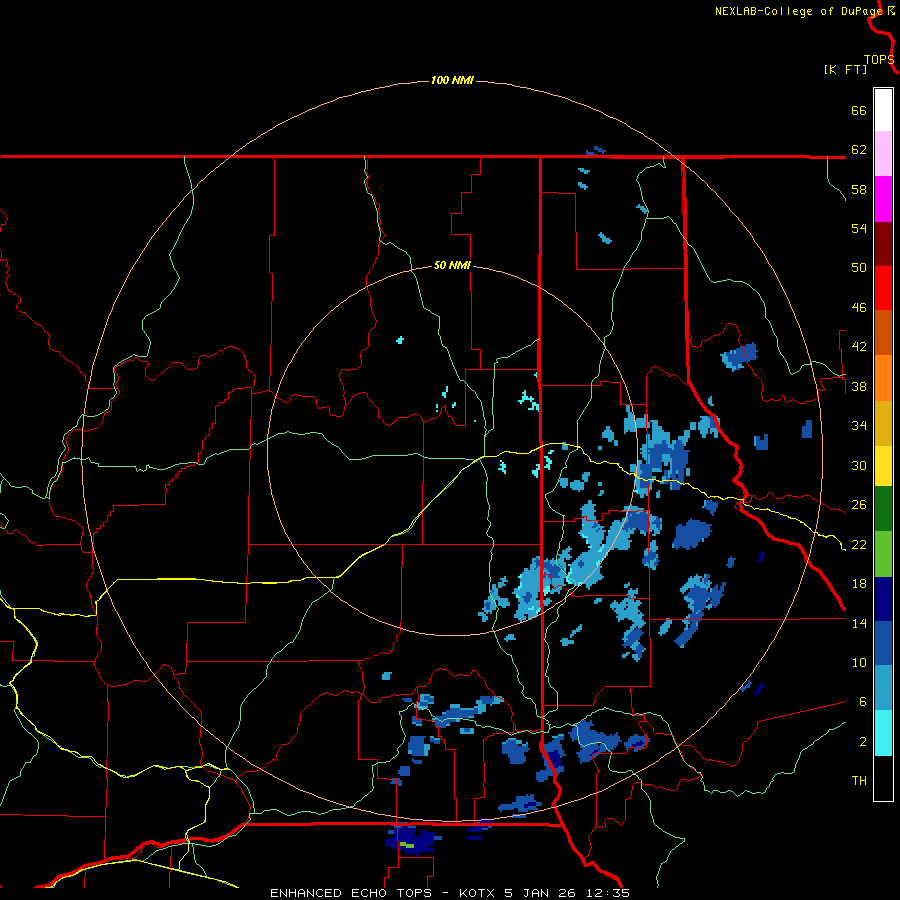This screenshot has height=900, width=900.
Task: Click the 100 NMI range ring label
Action: point(452,80)
